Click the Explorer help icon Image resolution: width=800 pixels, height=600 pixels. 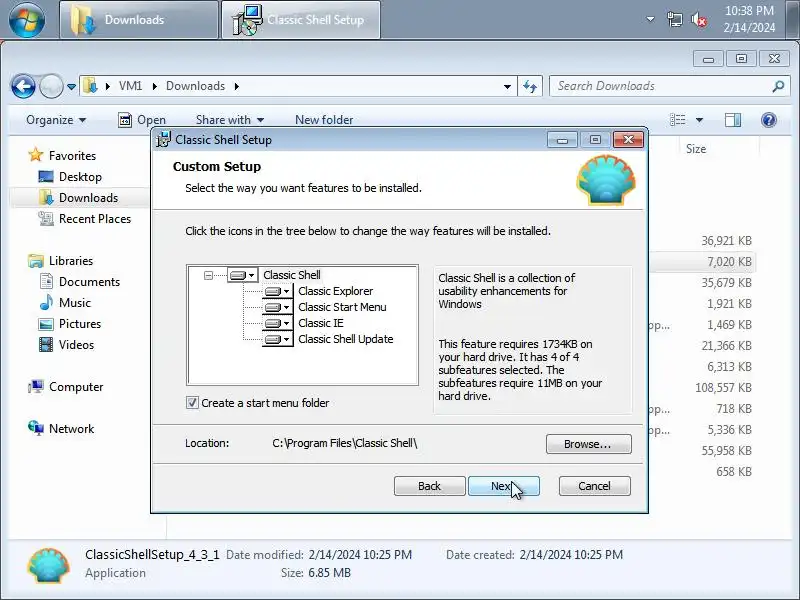pos(768,120)
